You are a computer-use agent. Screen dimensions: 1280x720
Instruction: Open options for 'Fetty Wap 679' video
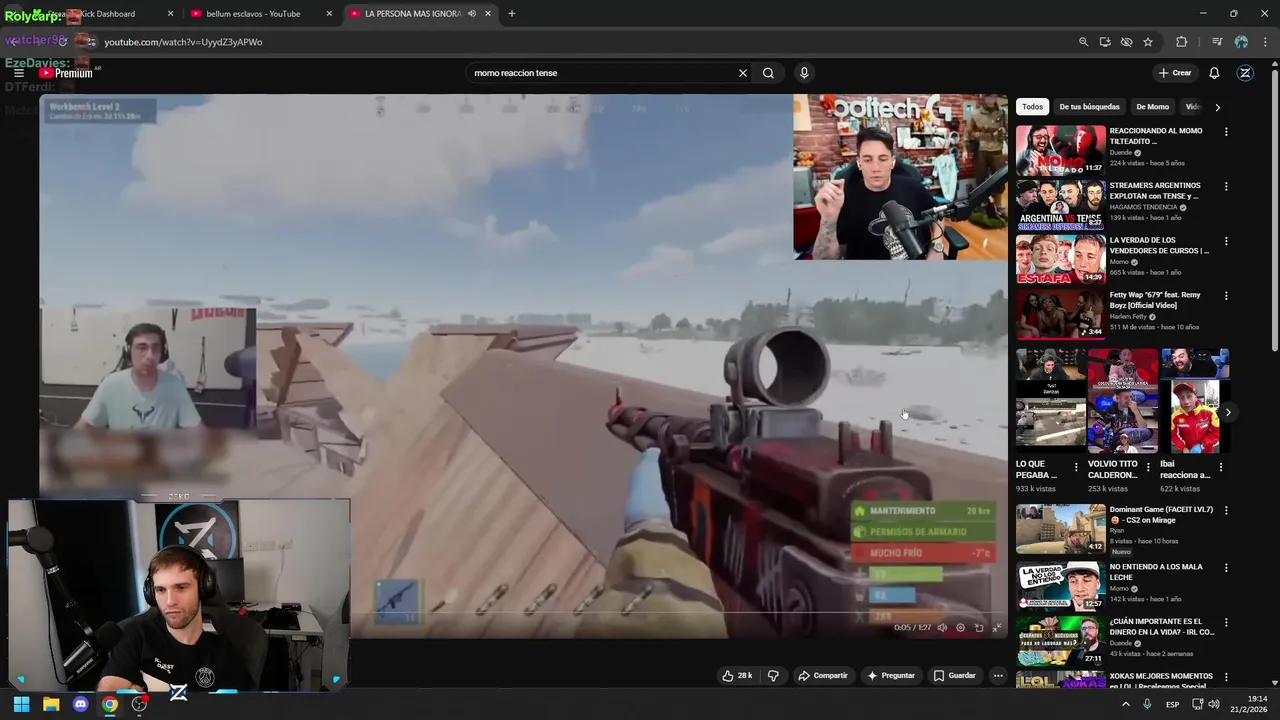click(1226, 296)
